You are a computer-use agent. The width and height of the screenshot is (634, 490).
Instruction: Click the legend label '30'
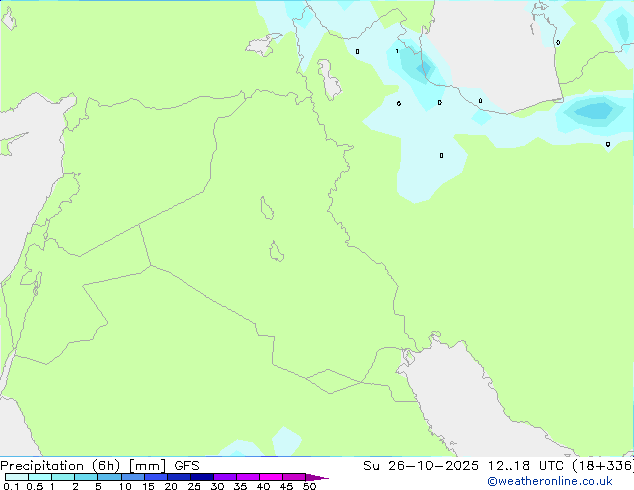tap(217, 486)
